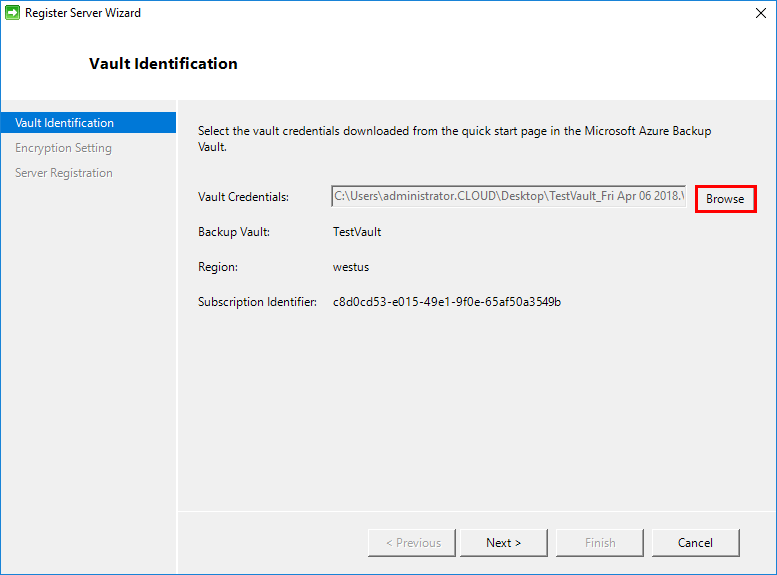Image resolution: width=777 pixels, height=575 pixels.
Task: Click the "Region:" label
Action: 220,267
